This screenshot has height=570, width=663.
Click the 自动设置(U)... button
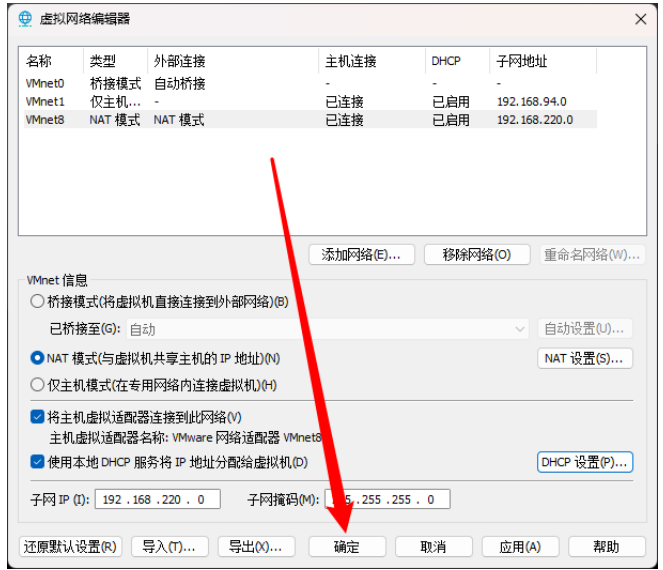(x=585, y=329)
